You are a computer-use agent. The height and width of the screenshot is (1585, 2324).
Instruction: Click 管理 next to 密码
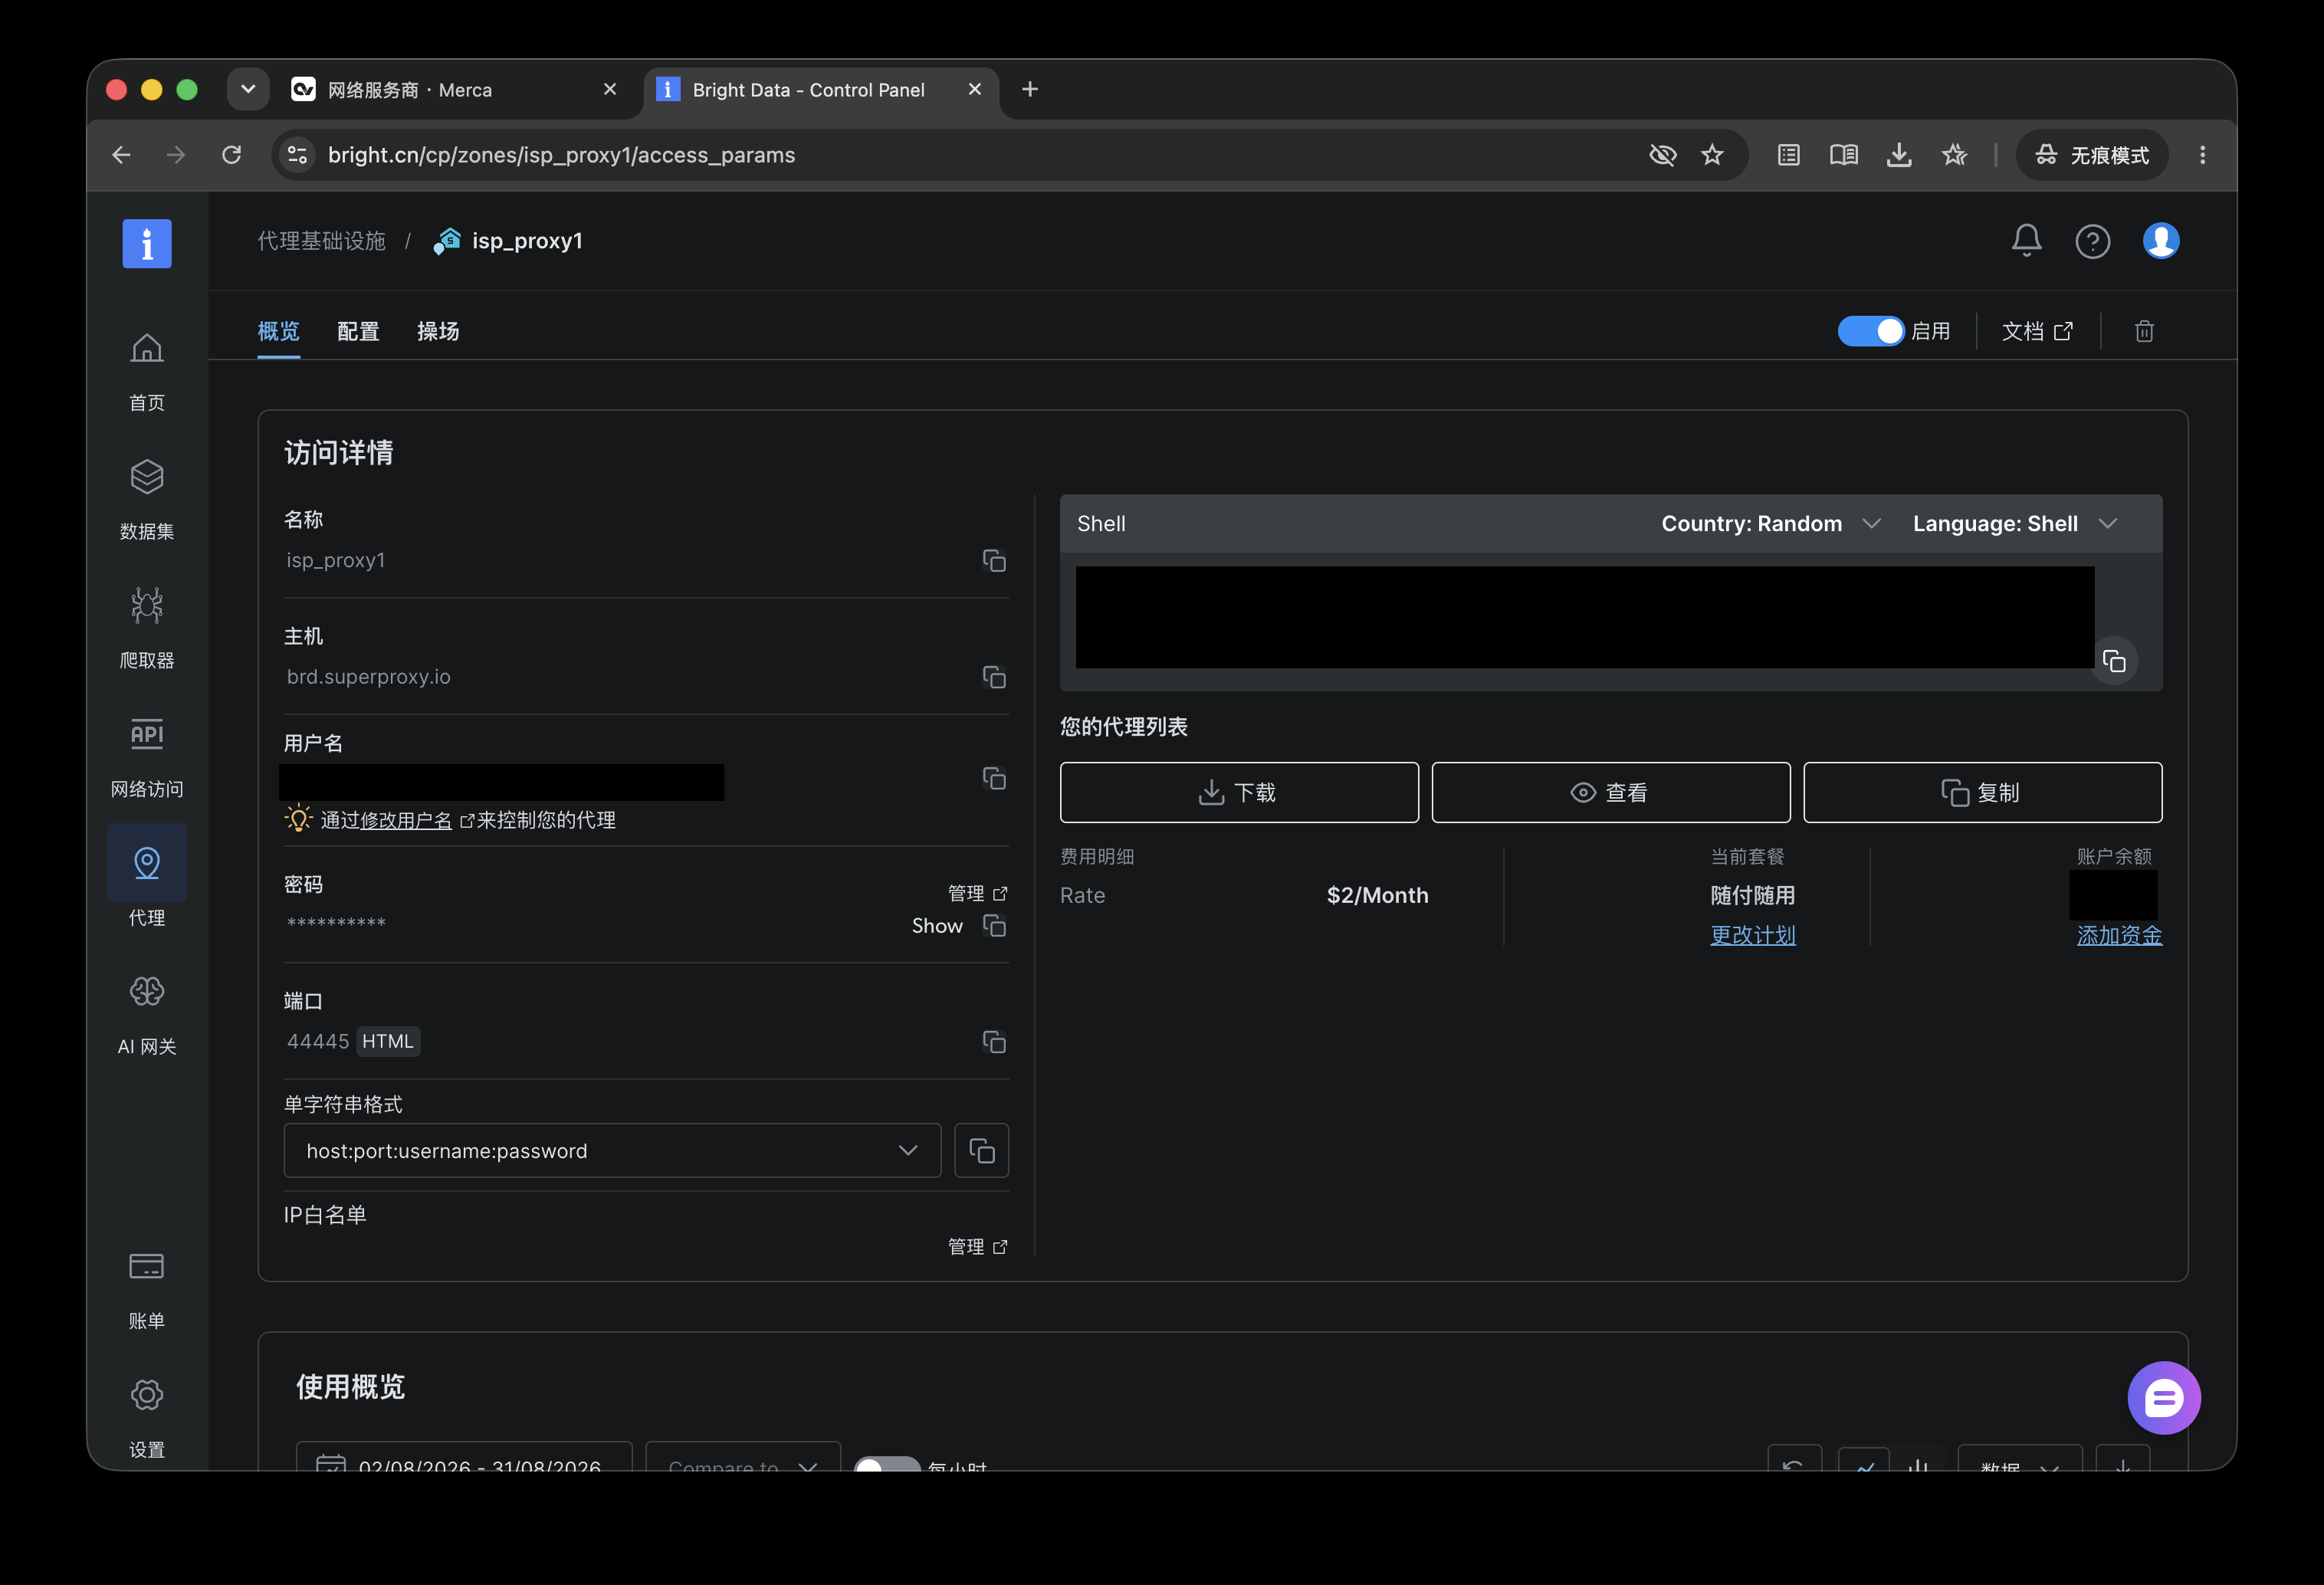(977, 893)
